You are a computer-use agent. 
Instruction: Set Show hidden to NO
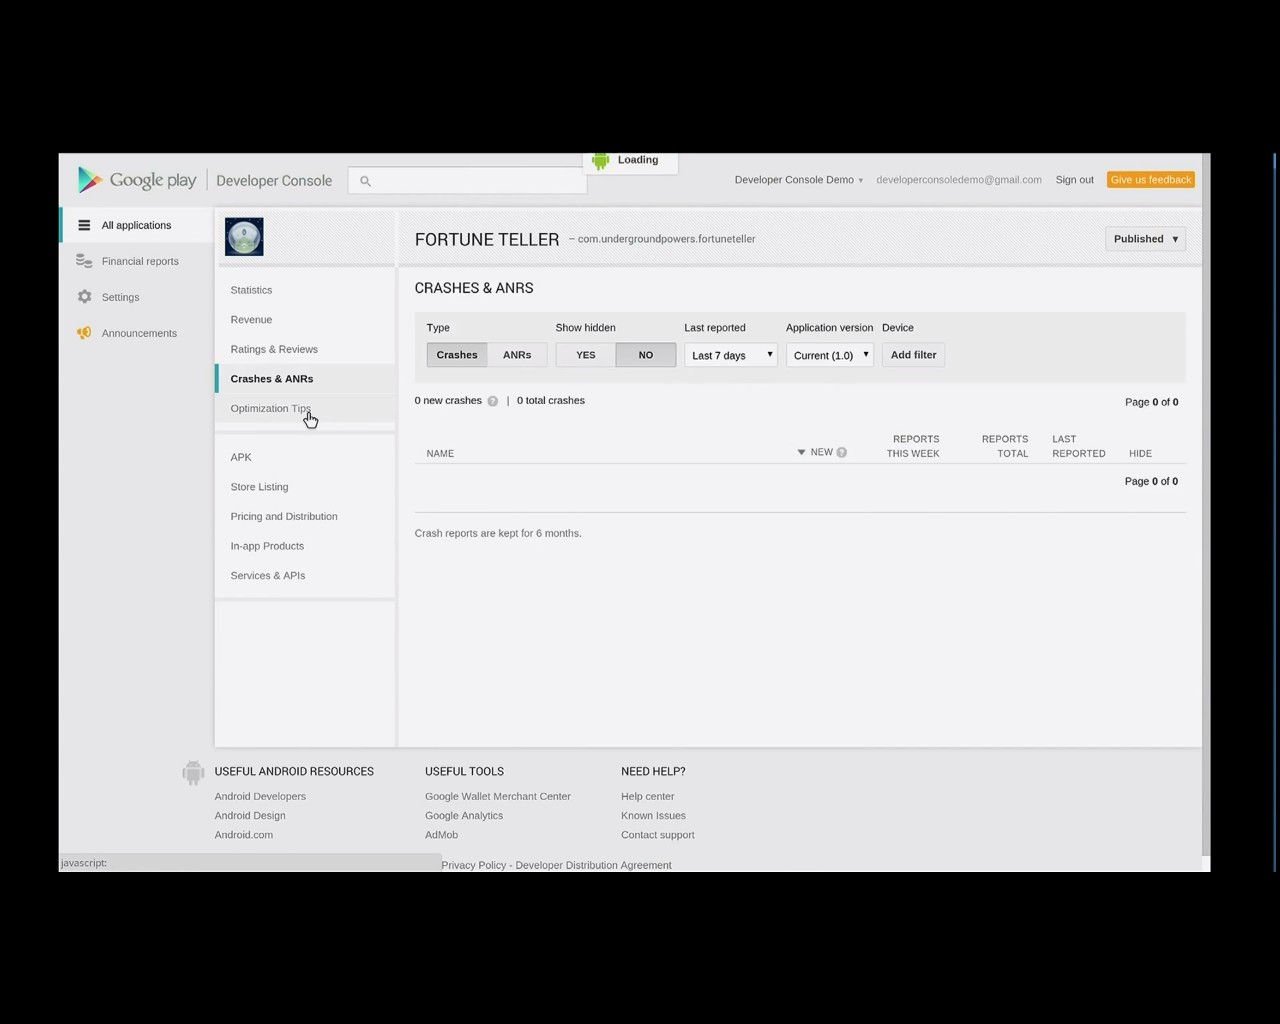coord(646,355)
